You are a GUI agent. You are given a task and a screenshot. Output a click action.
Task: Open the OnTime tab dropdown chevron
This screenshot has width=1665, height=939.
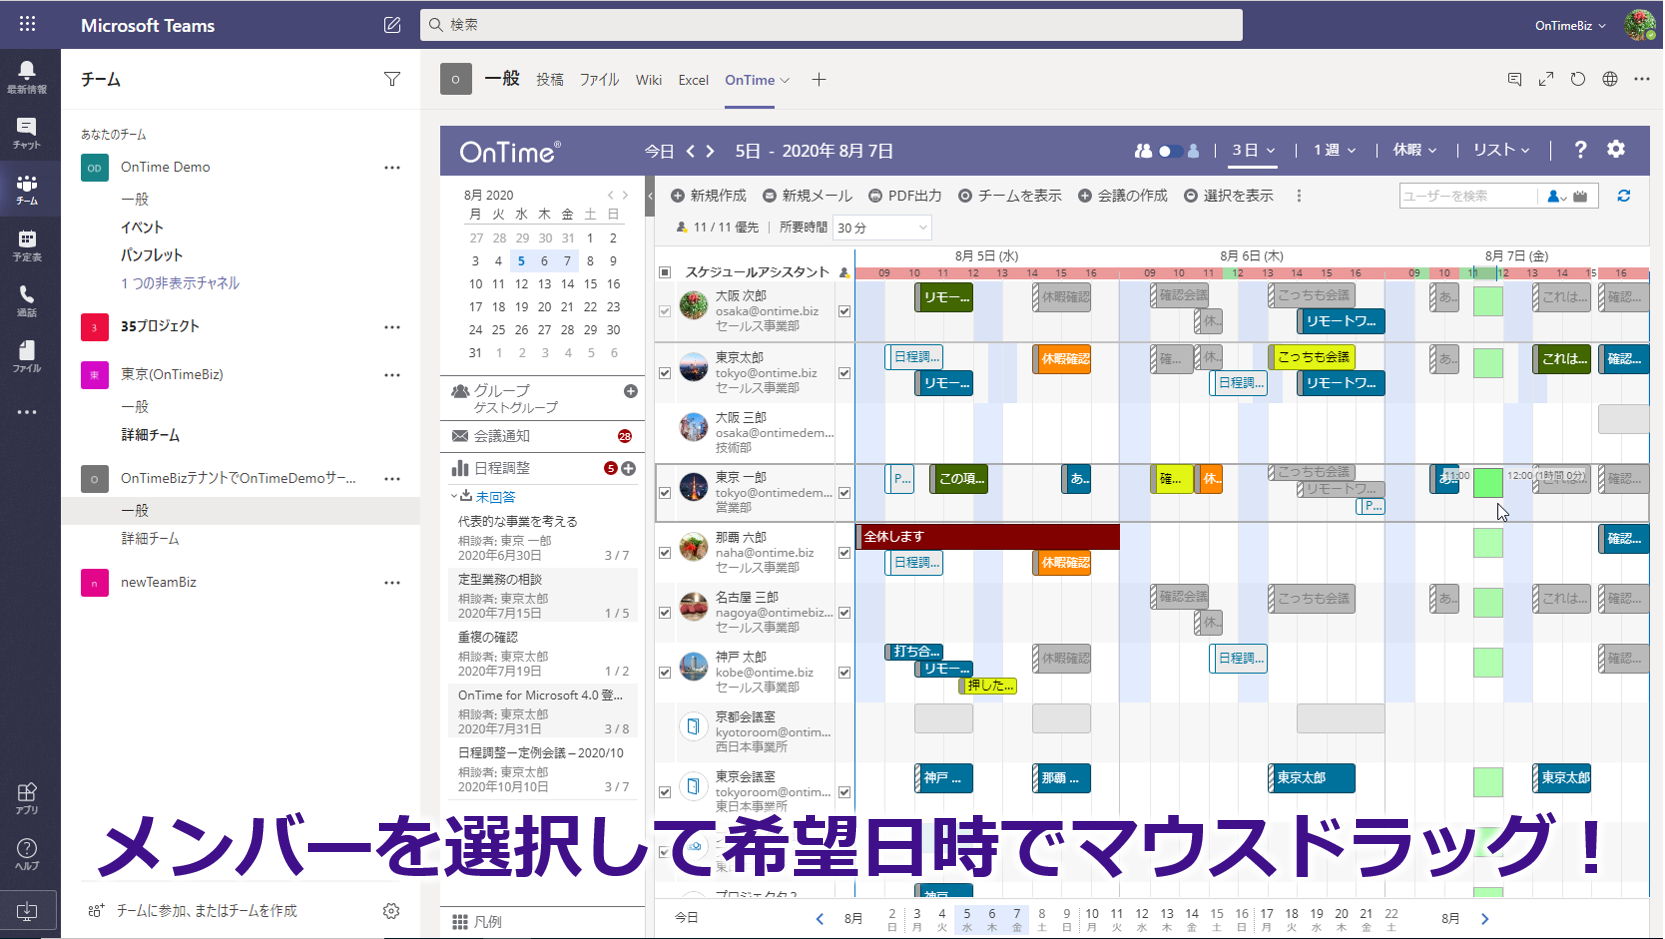point(785,81)
